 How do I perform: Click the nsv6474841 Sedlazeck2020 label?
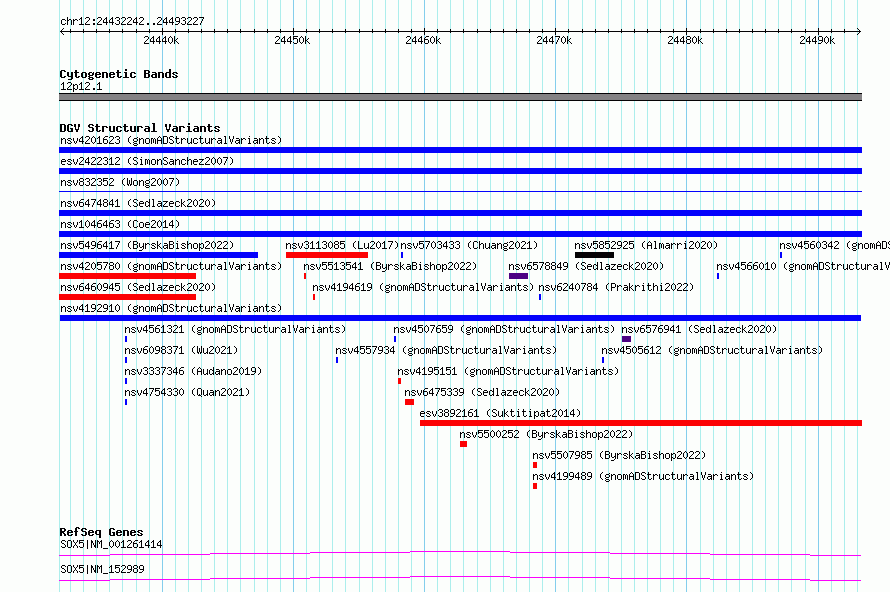coord(138,203)
